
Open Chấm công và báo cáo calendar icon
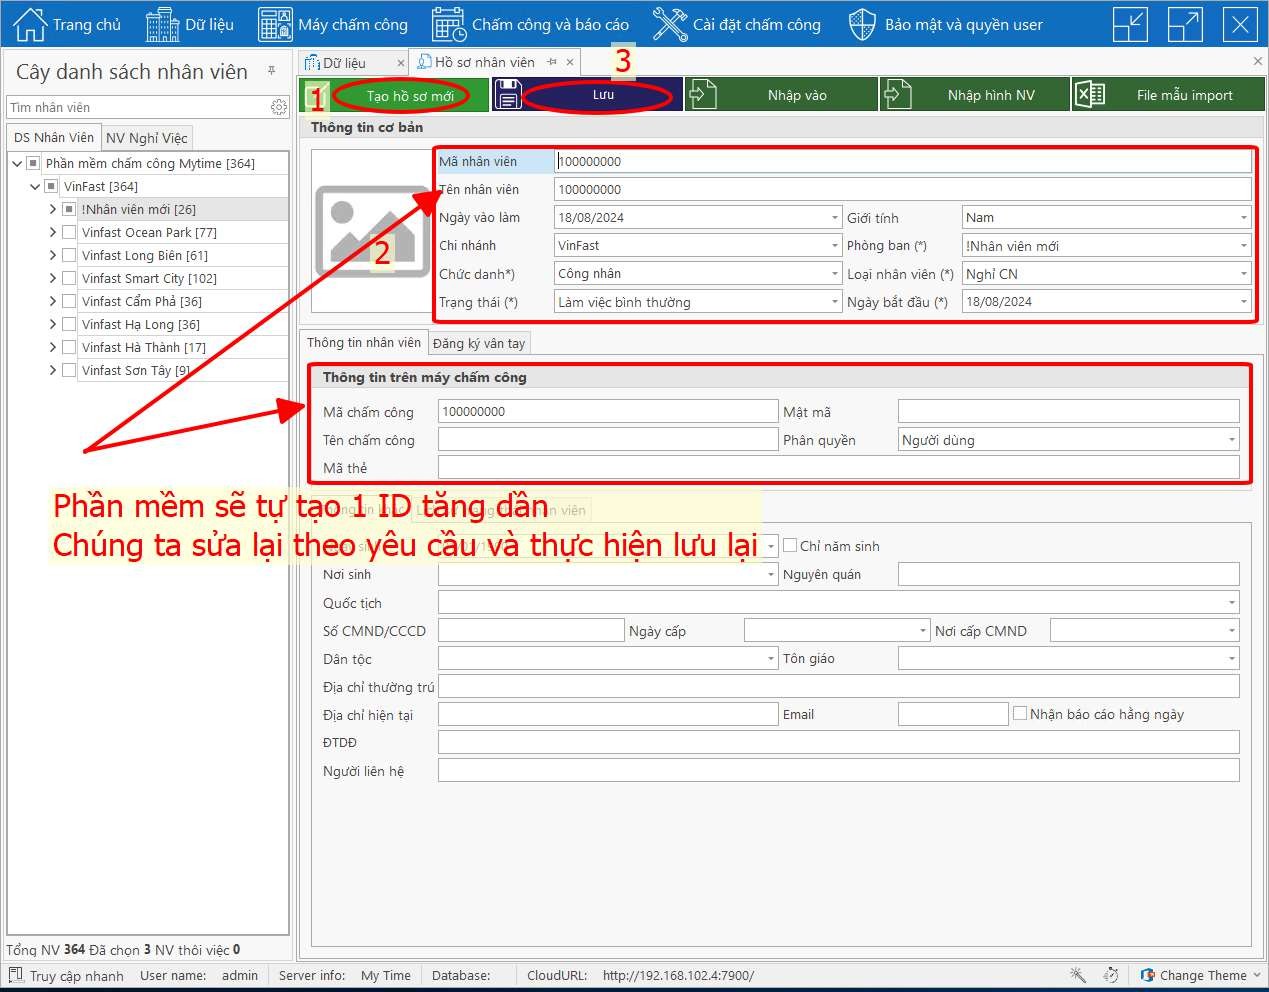[x=449, y=25]
